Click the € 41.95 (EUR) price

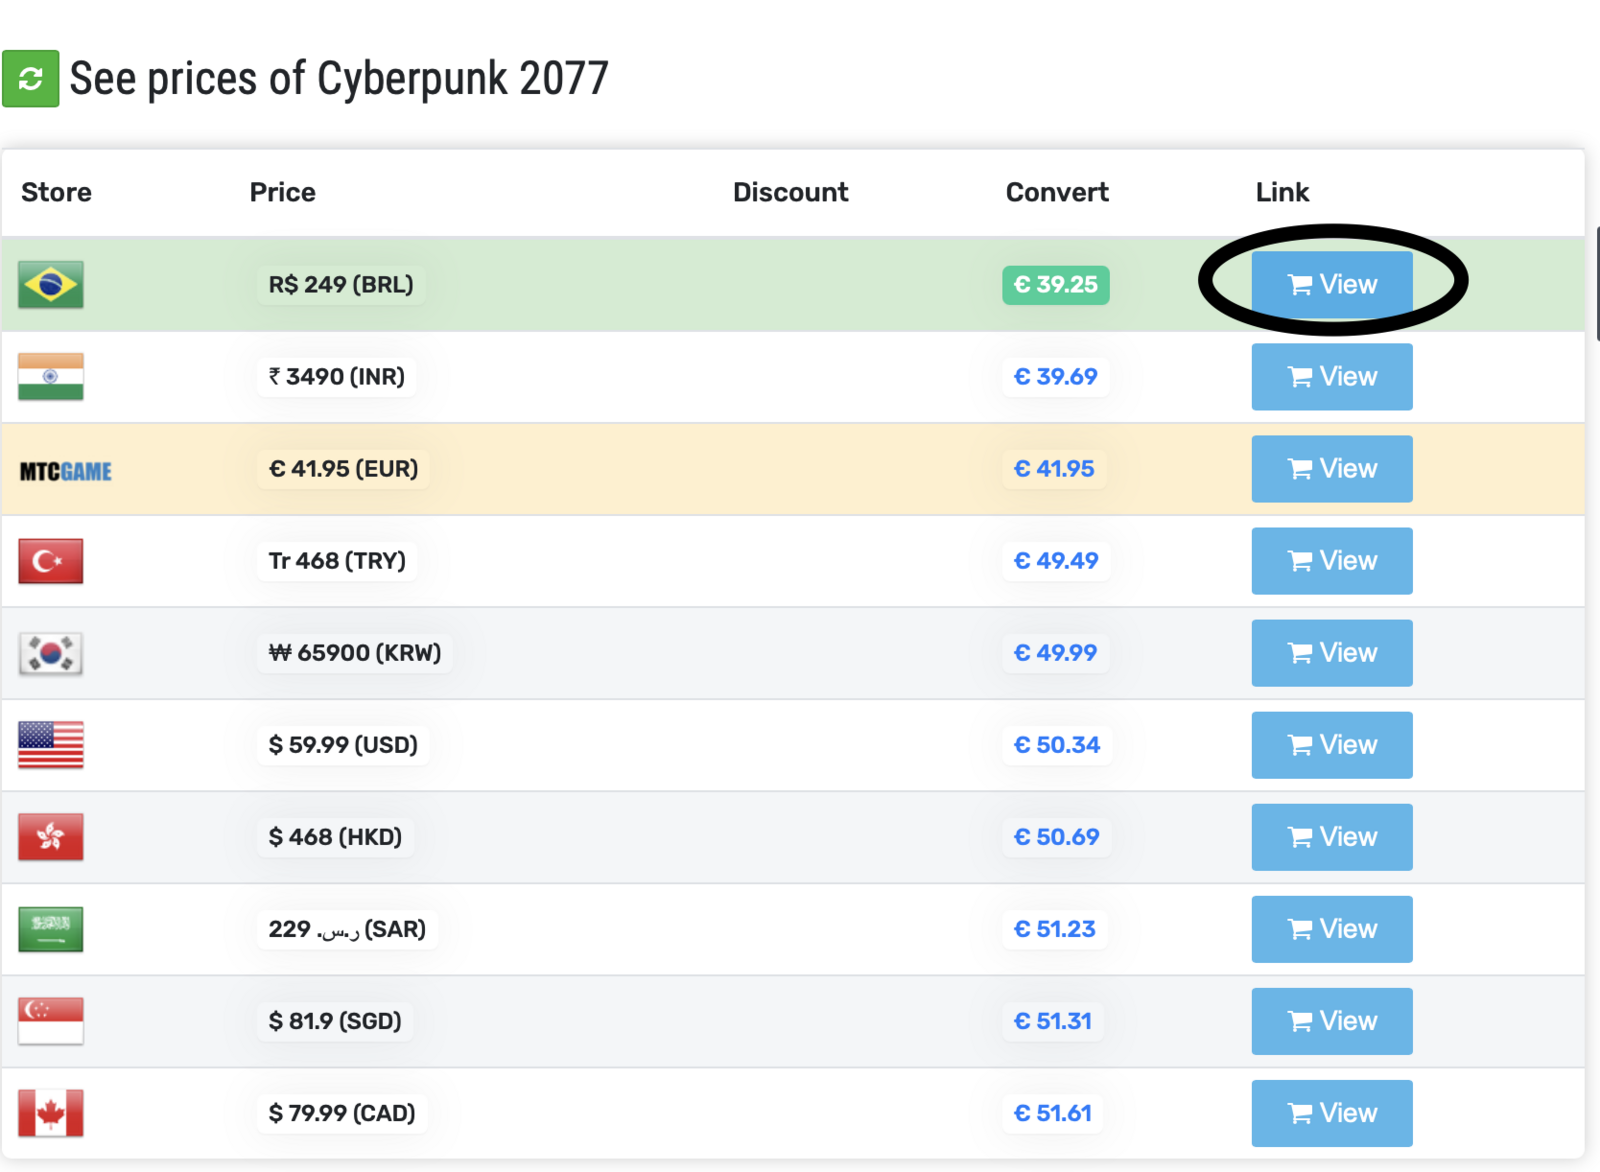click(343, 469)
